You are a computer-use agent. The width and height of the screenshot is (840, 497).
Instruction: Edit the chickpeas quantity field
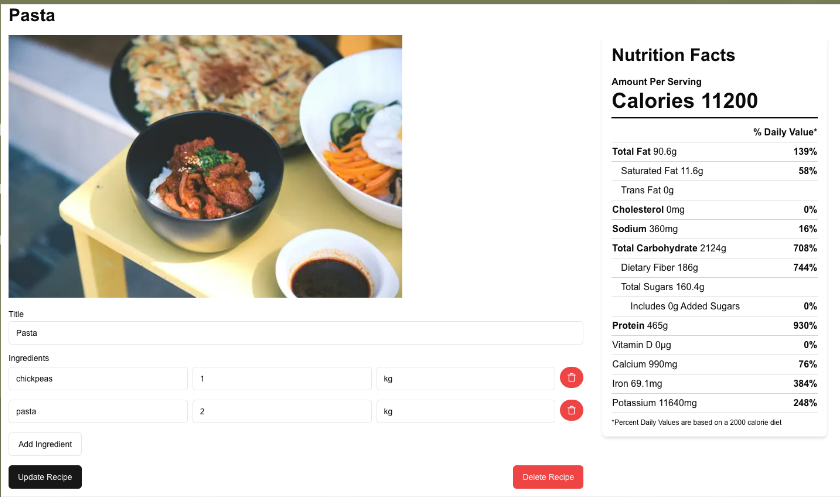[x=282, y=379]
